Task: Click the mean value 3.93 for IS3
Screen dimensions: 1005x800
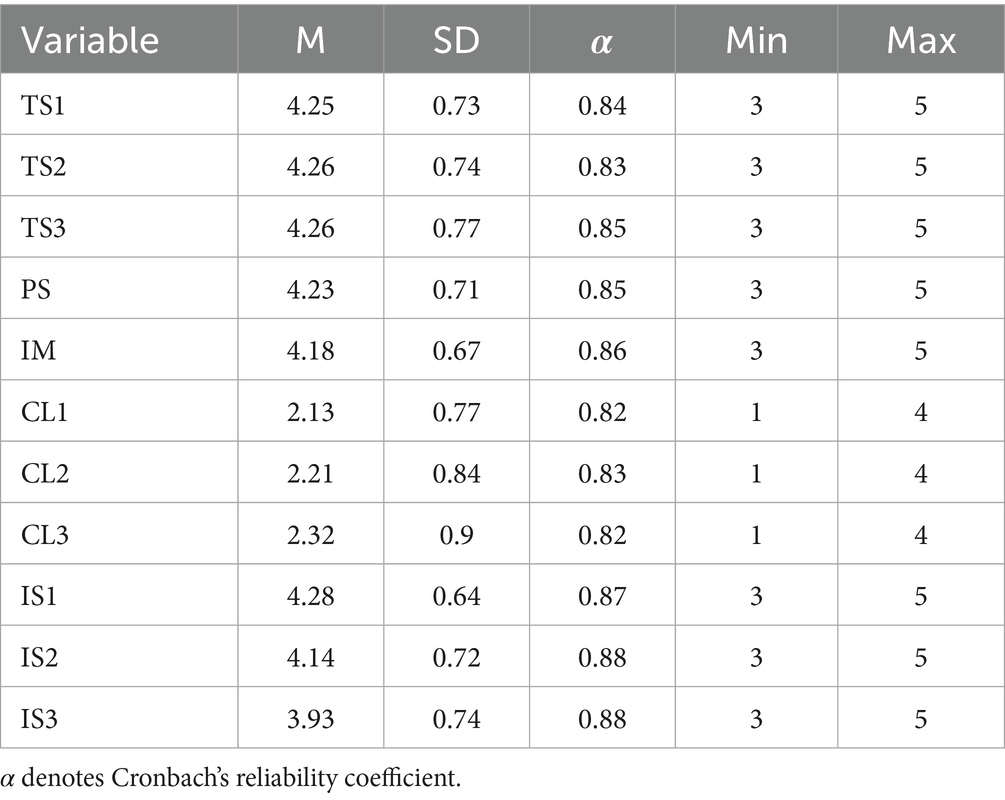Action: [x=311, y=719]
